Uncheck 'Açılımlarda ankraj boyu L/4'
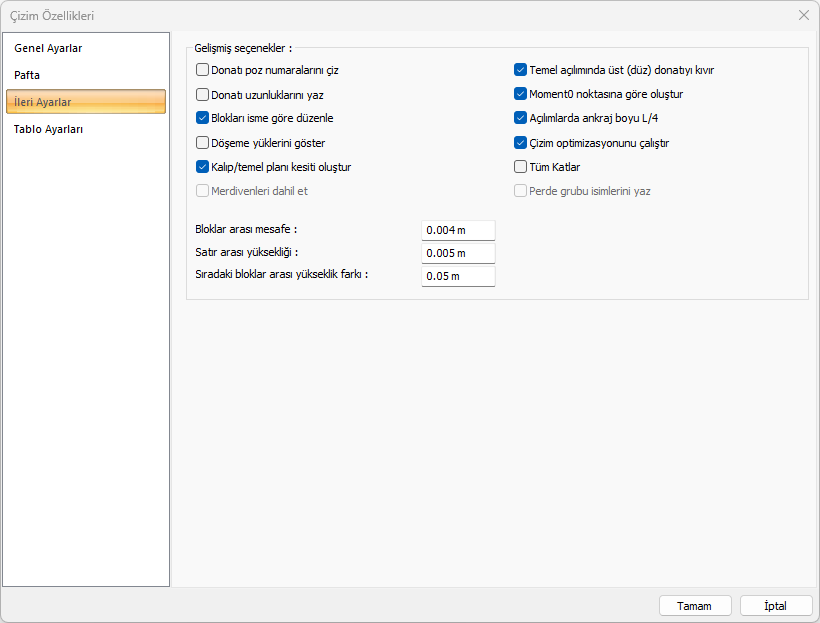The height and width of the screenshot is (623, 820). pos(520,118)
